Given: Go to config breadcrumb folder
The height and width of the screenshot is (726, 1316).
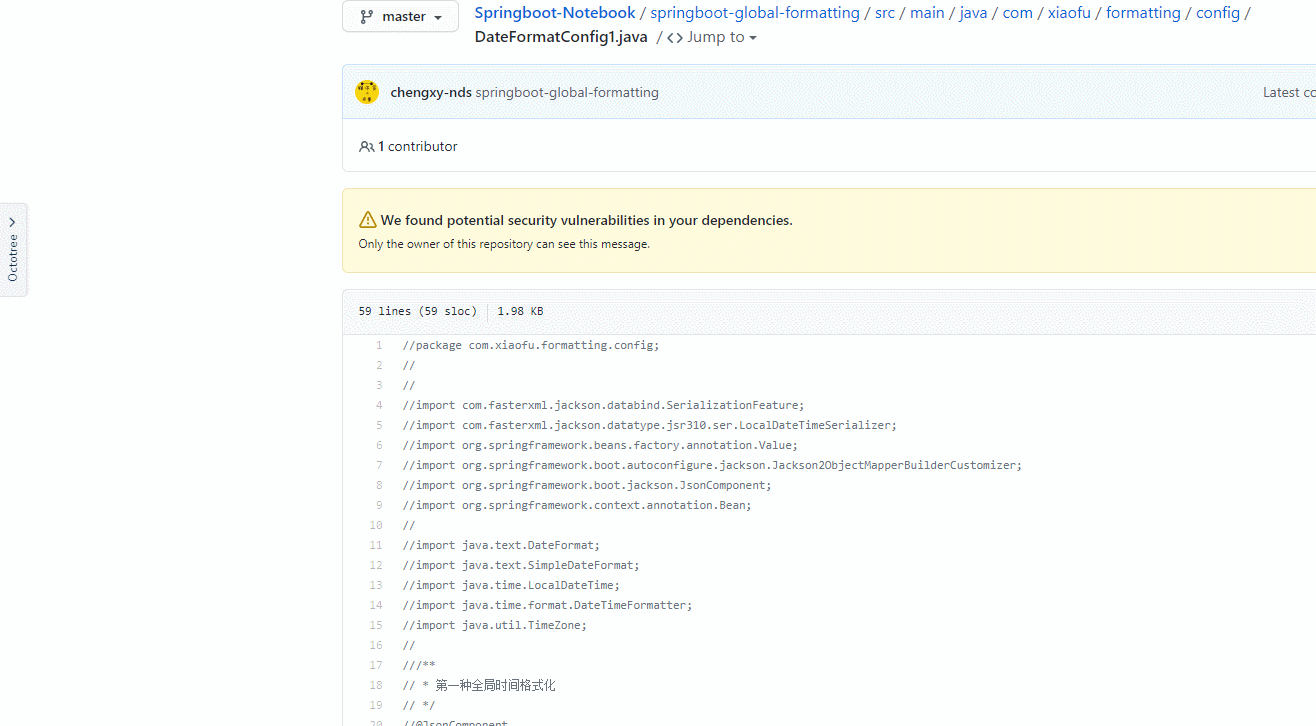Looking at the screenshot, I should pos(1218,13).
